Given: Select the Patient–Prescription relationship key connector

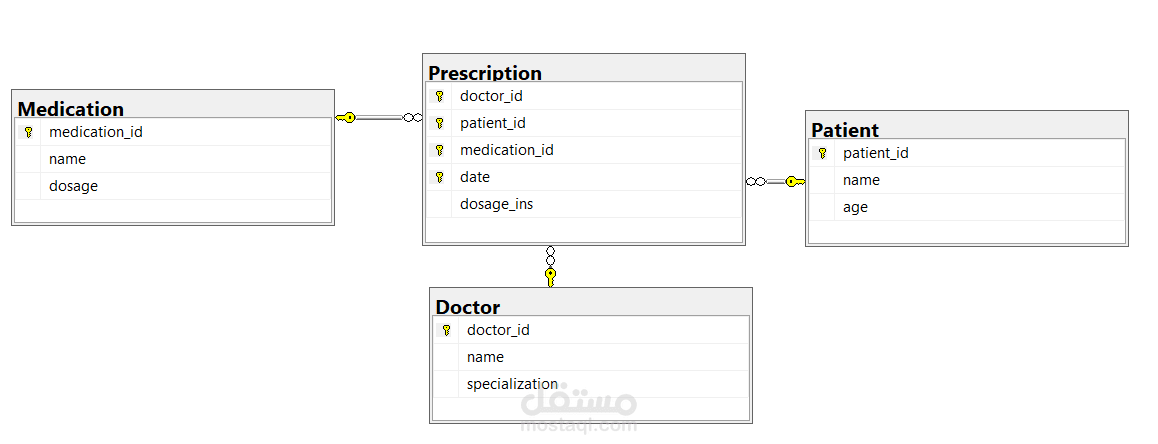Looking at the screenshot, I should point(794,182).
